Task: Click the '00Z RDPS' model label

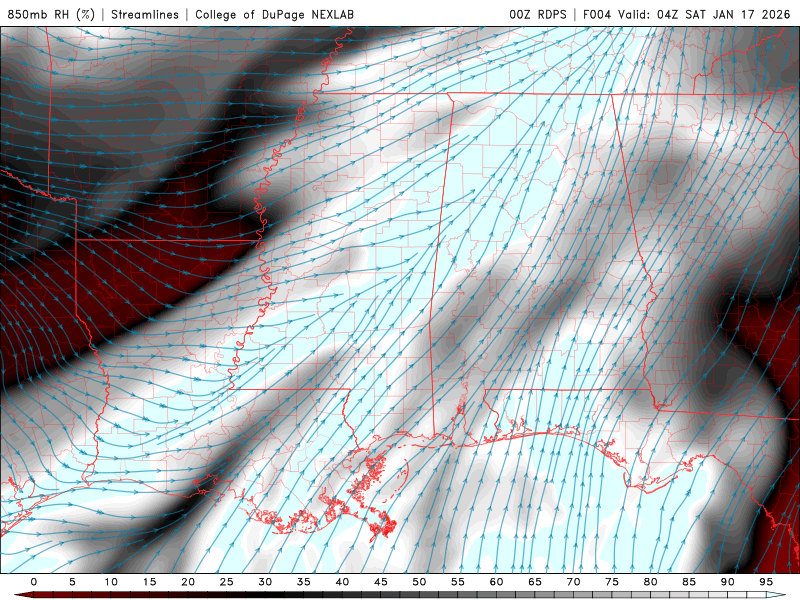Action: point(538,14)
